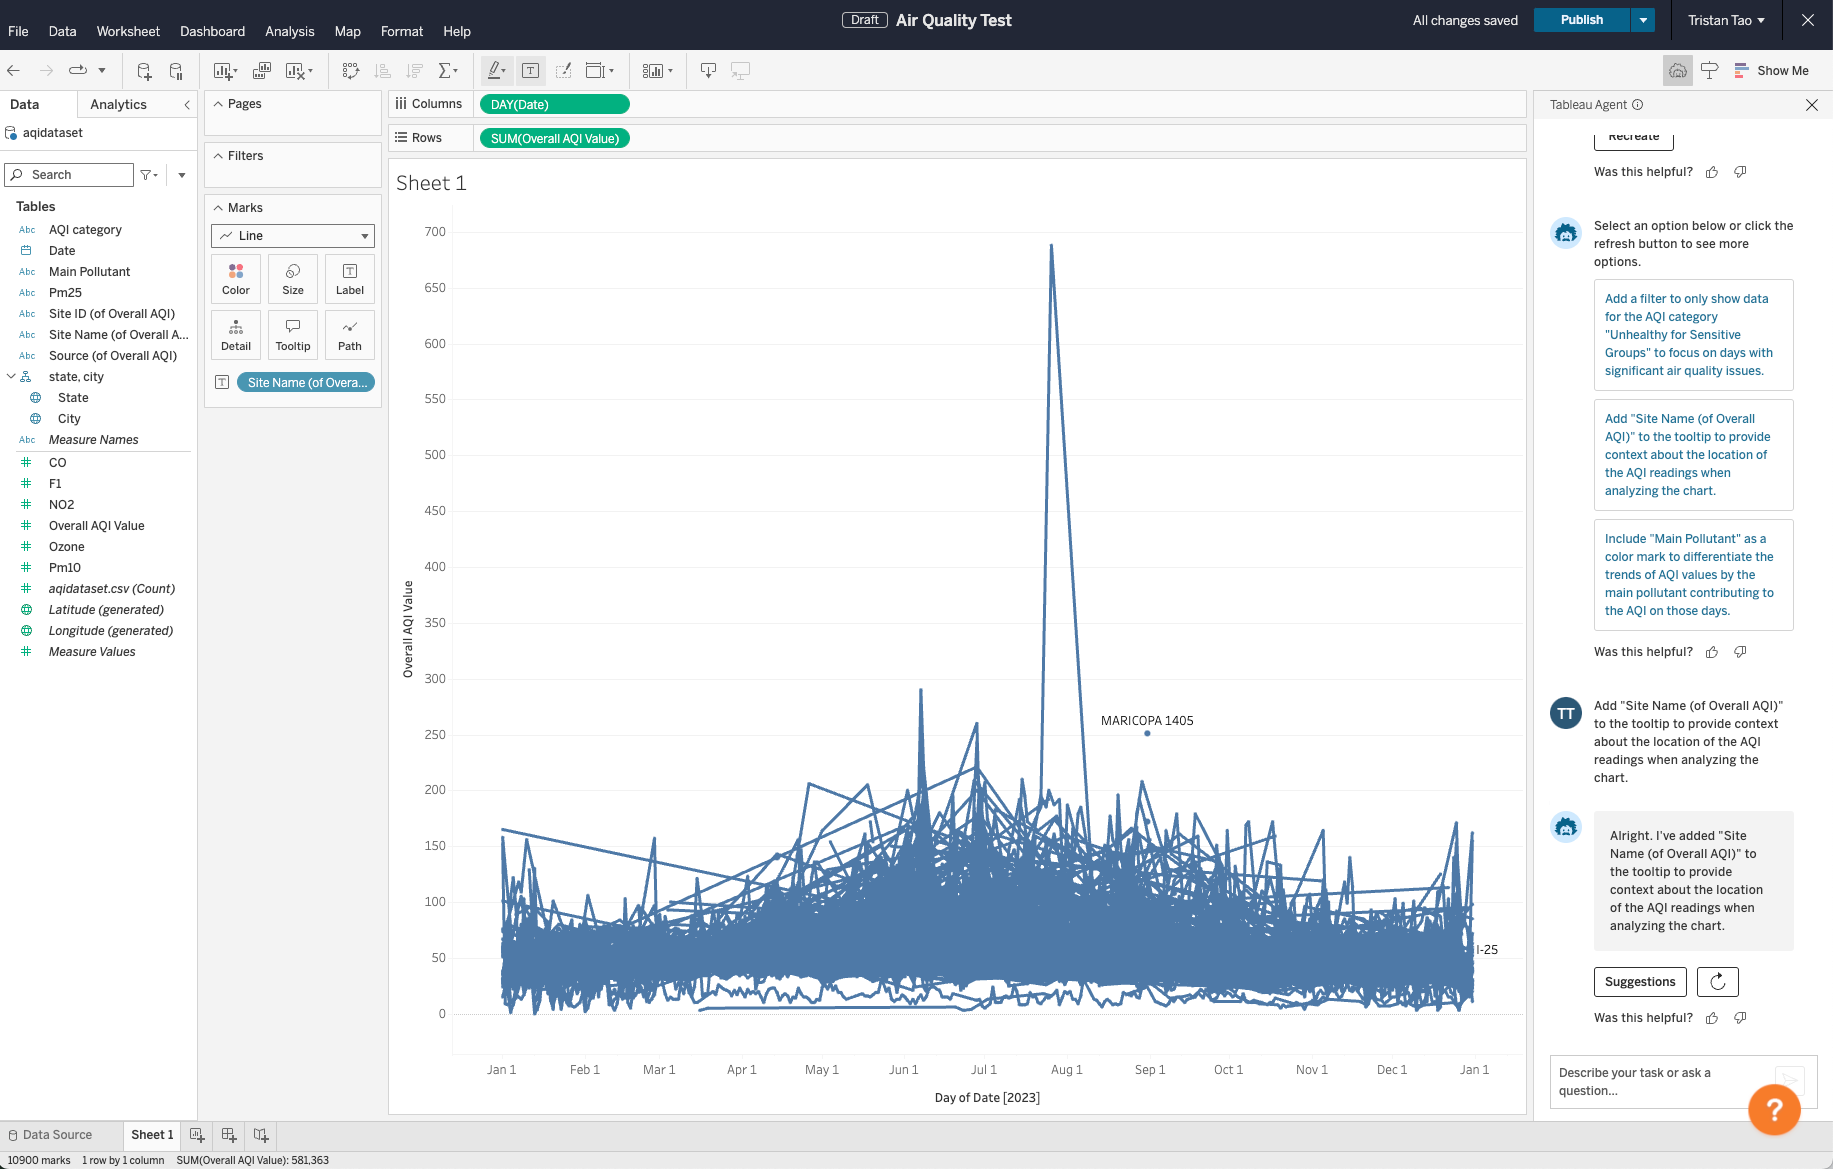
Task: Click the Redo forward arrow
Action: pyautogui.click(x=46, y=70)
